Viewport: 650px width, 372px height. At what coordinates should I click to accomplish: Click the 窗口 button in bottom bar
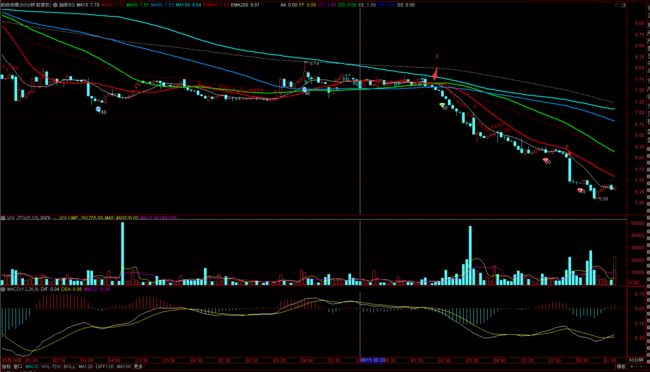[x=18, y=367]
